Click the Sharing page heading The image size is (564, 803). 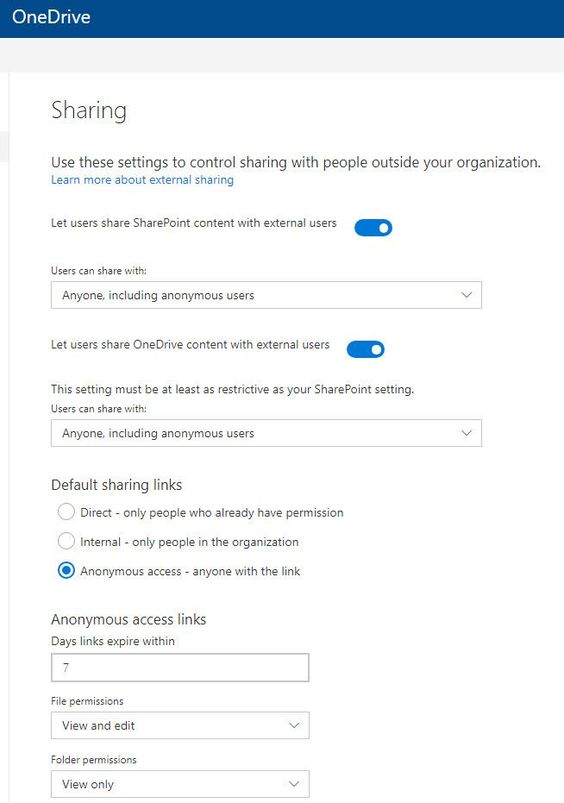tap(89, 111)
